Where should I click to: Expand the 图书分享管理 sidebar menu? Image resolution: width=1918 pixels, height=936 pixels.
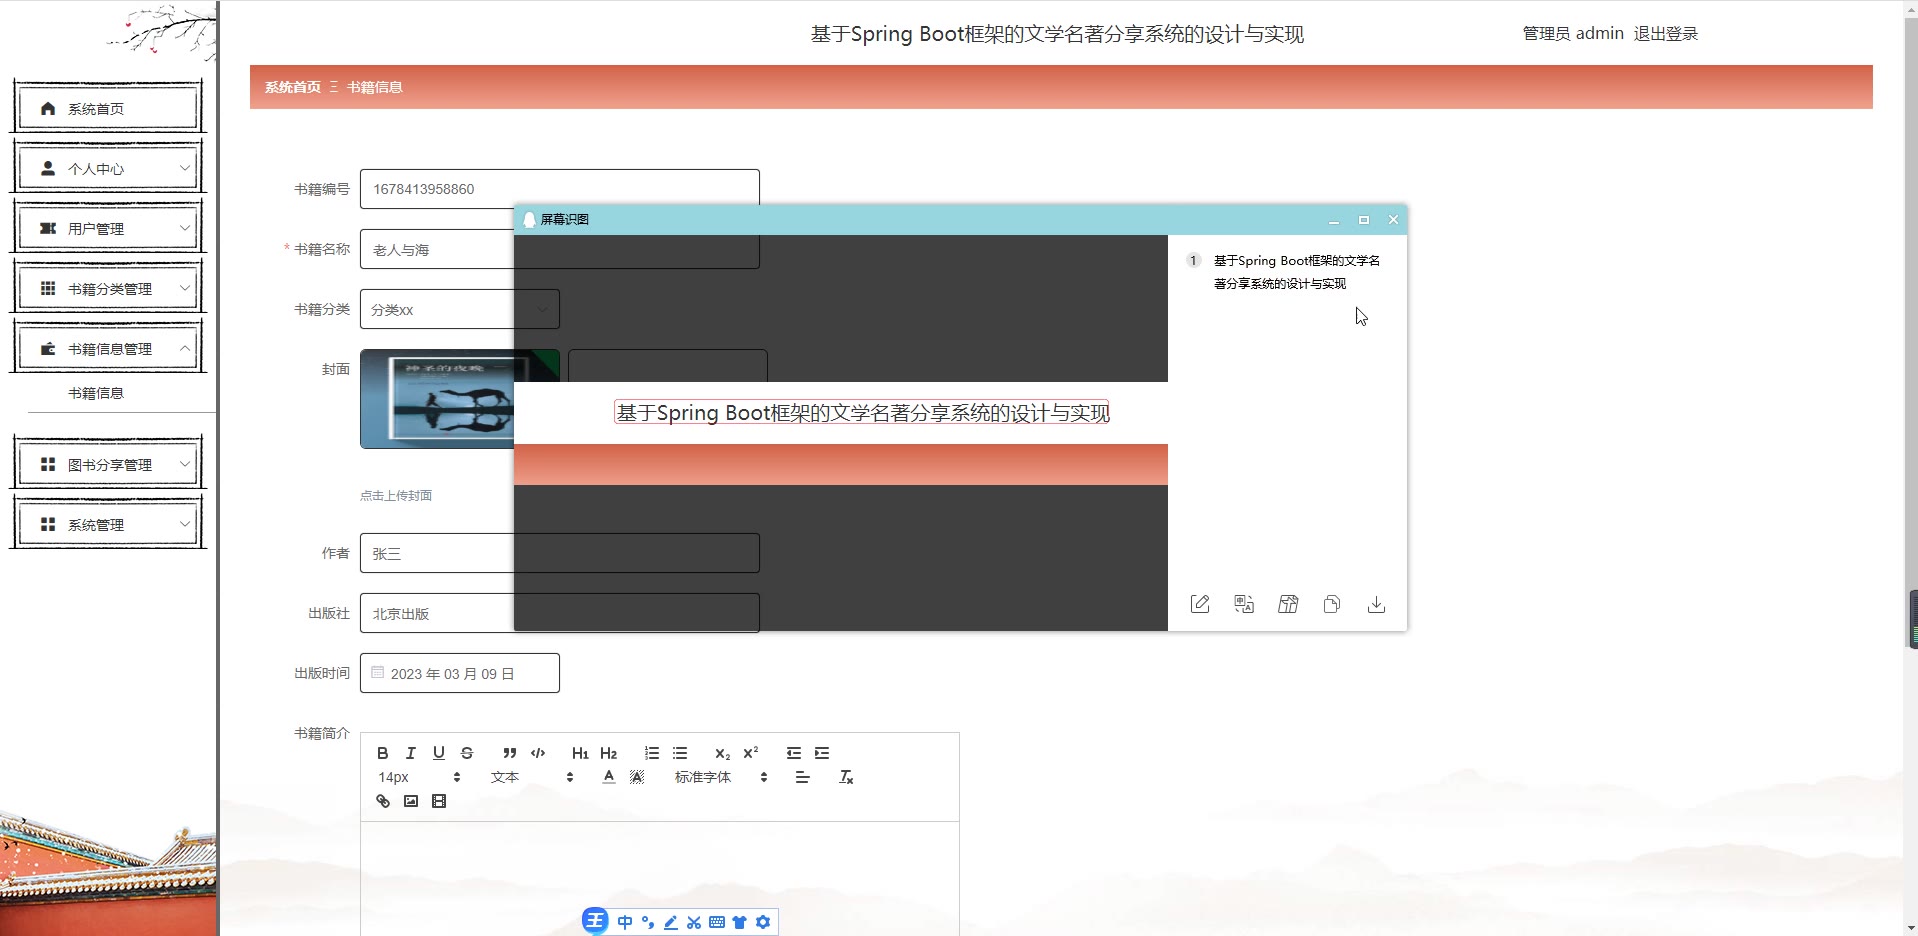point(108,464)
